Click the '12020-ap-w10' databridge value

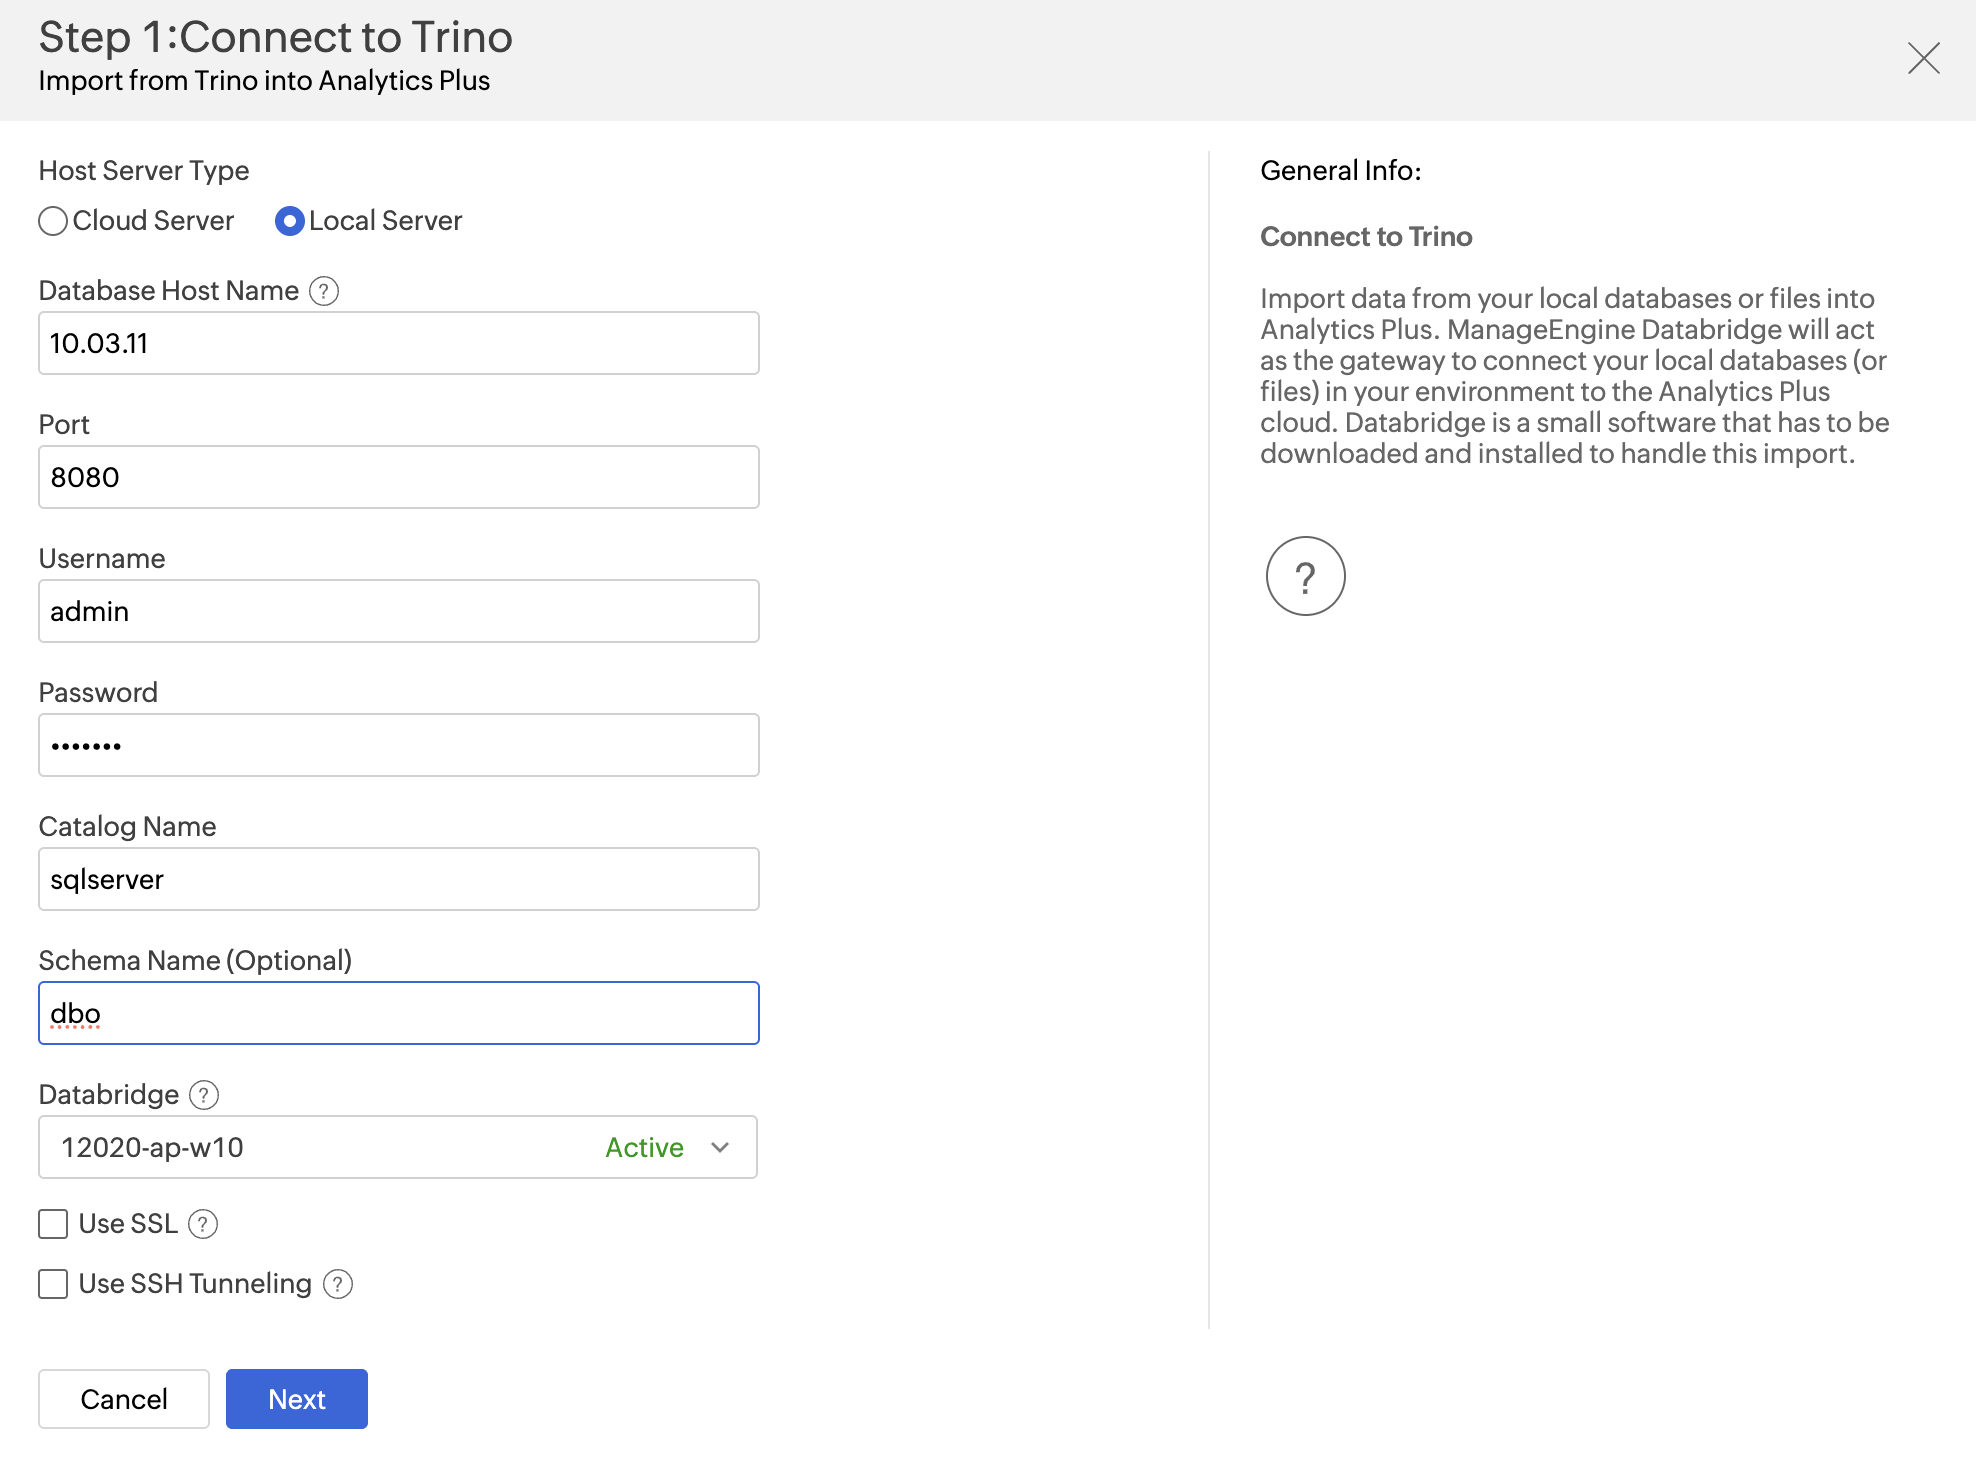pyautogui.click(x=152, y=1147)
